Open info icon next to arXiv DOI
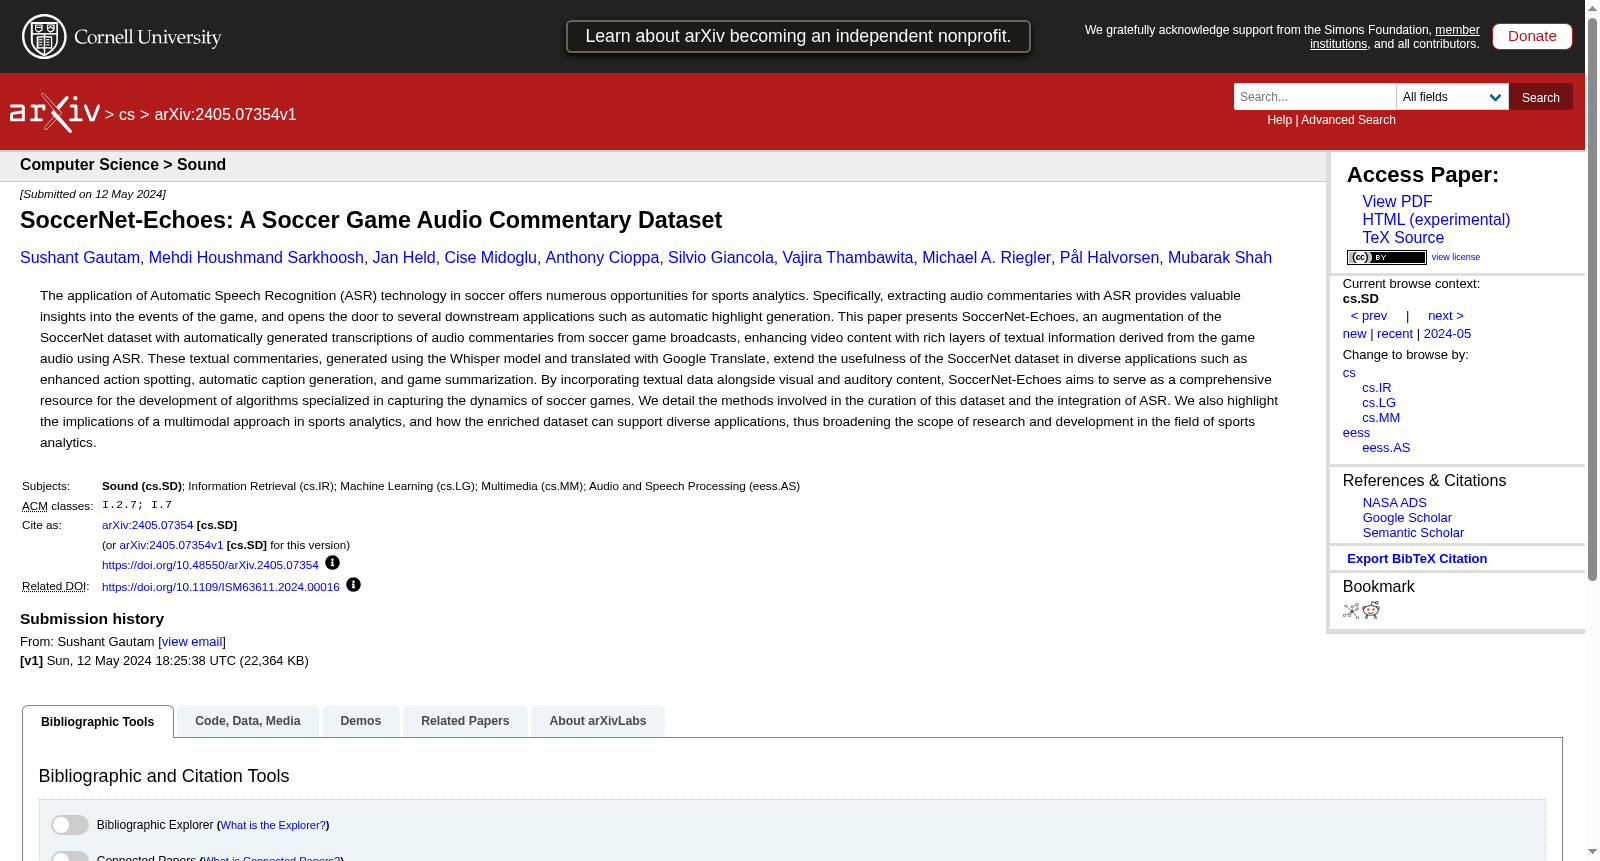 point(332,563)
